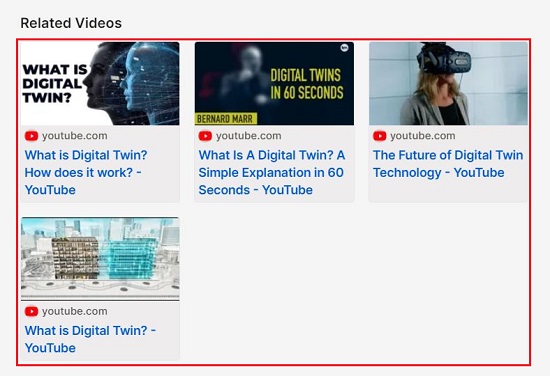Click the 'Related Videos' heading
The width and height of the screenshot is (550, 376).
tap(71, 23)
